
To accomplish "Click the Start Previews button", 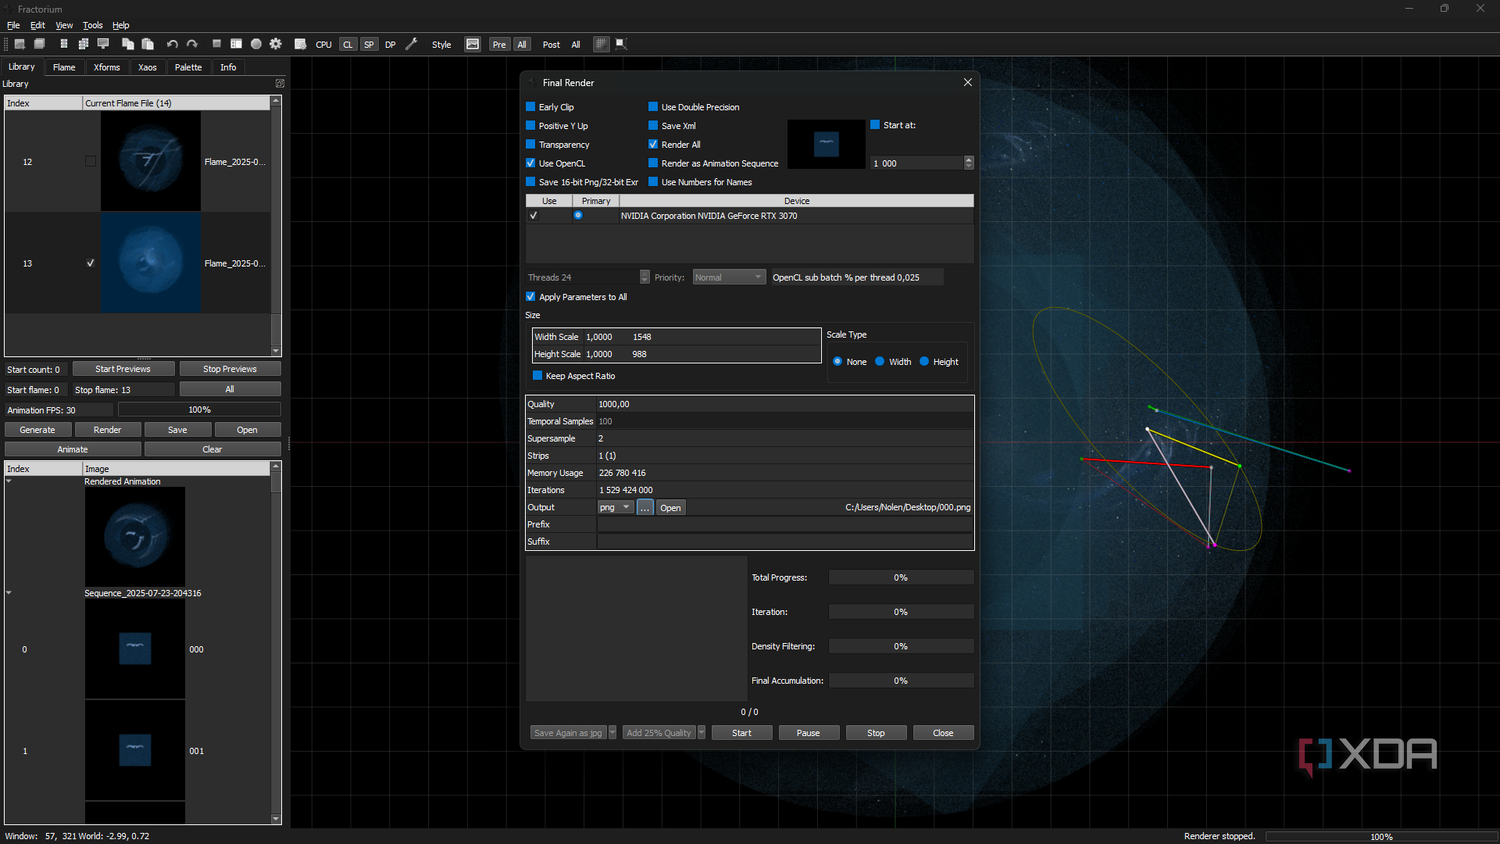I will point(123,369).
